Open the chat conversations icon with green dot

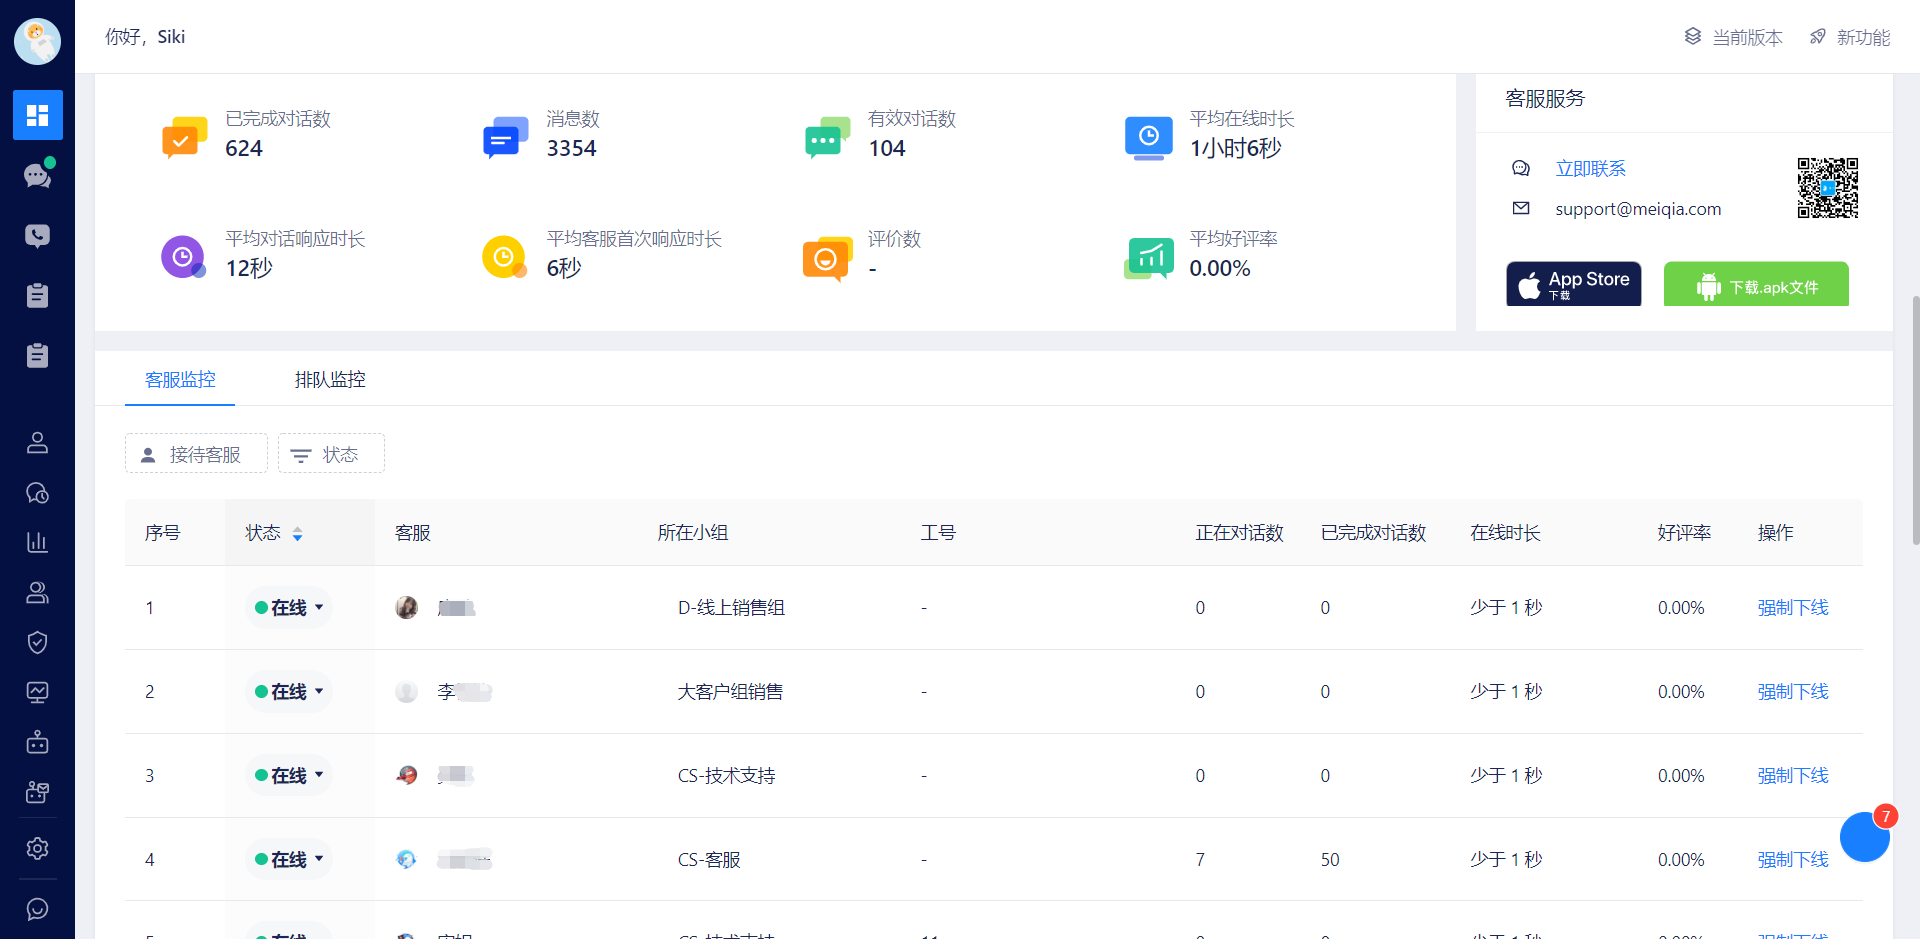(x=37, y=176)
